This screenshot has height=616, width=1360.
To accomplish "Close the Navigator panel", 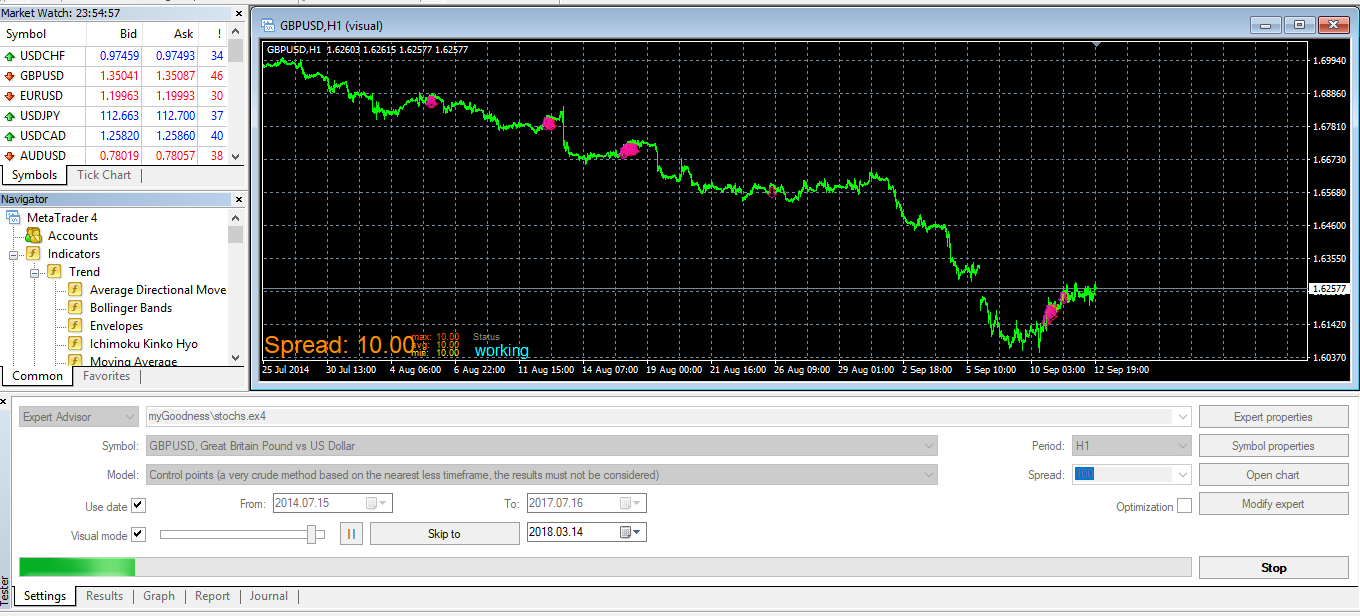I will 237,199.
